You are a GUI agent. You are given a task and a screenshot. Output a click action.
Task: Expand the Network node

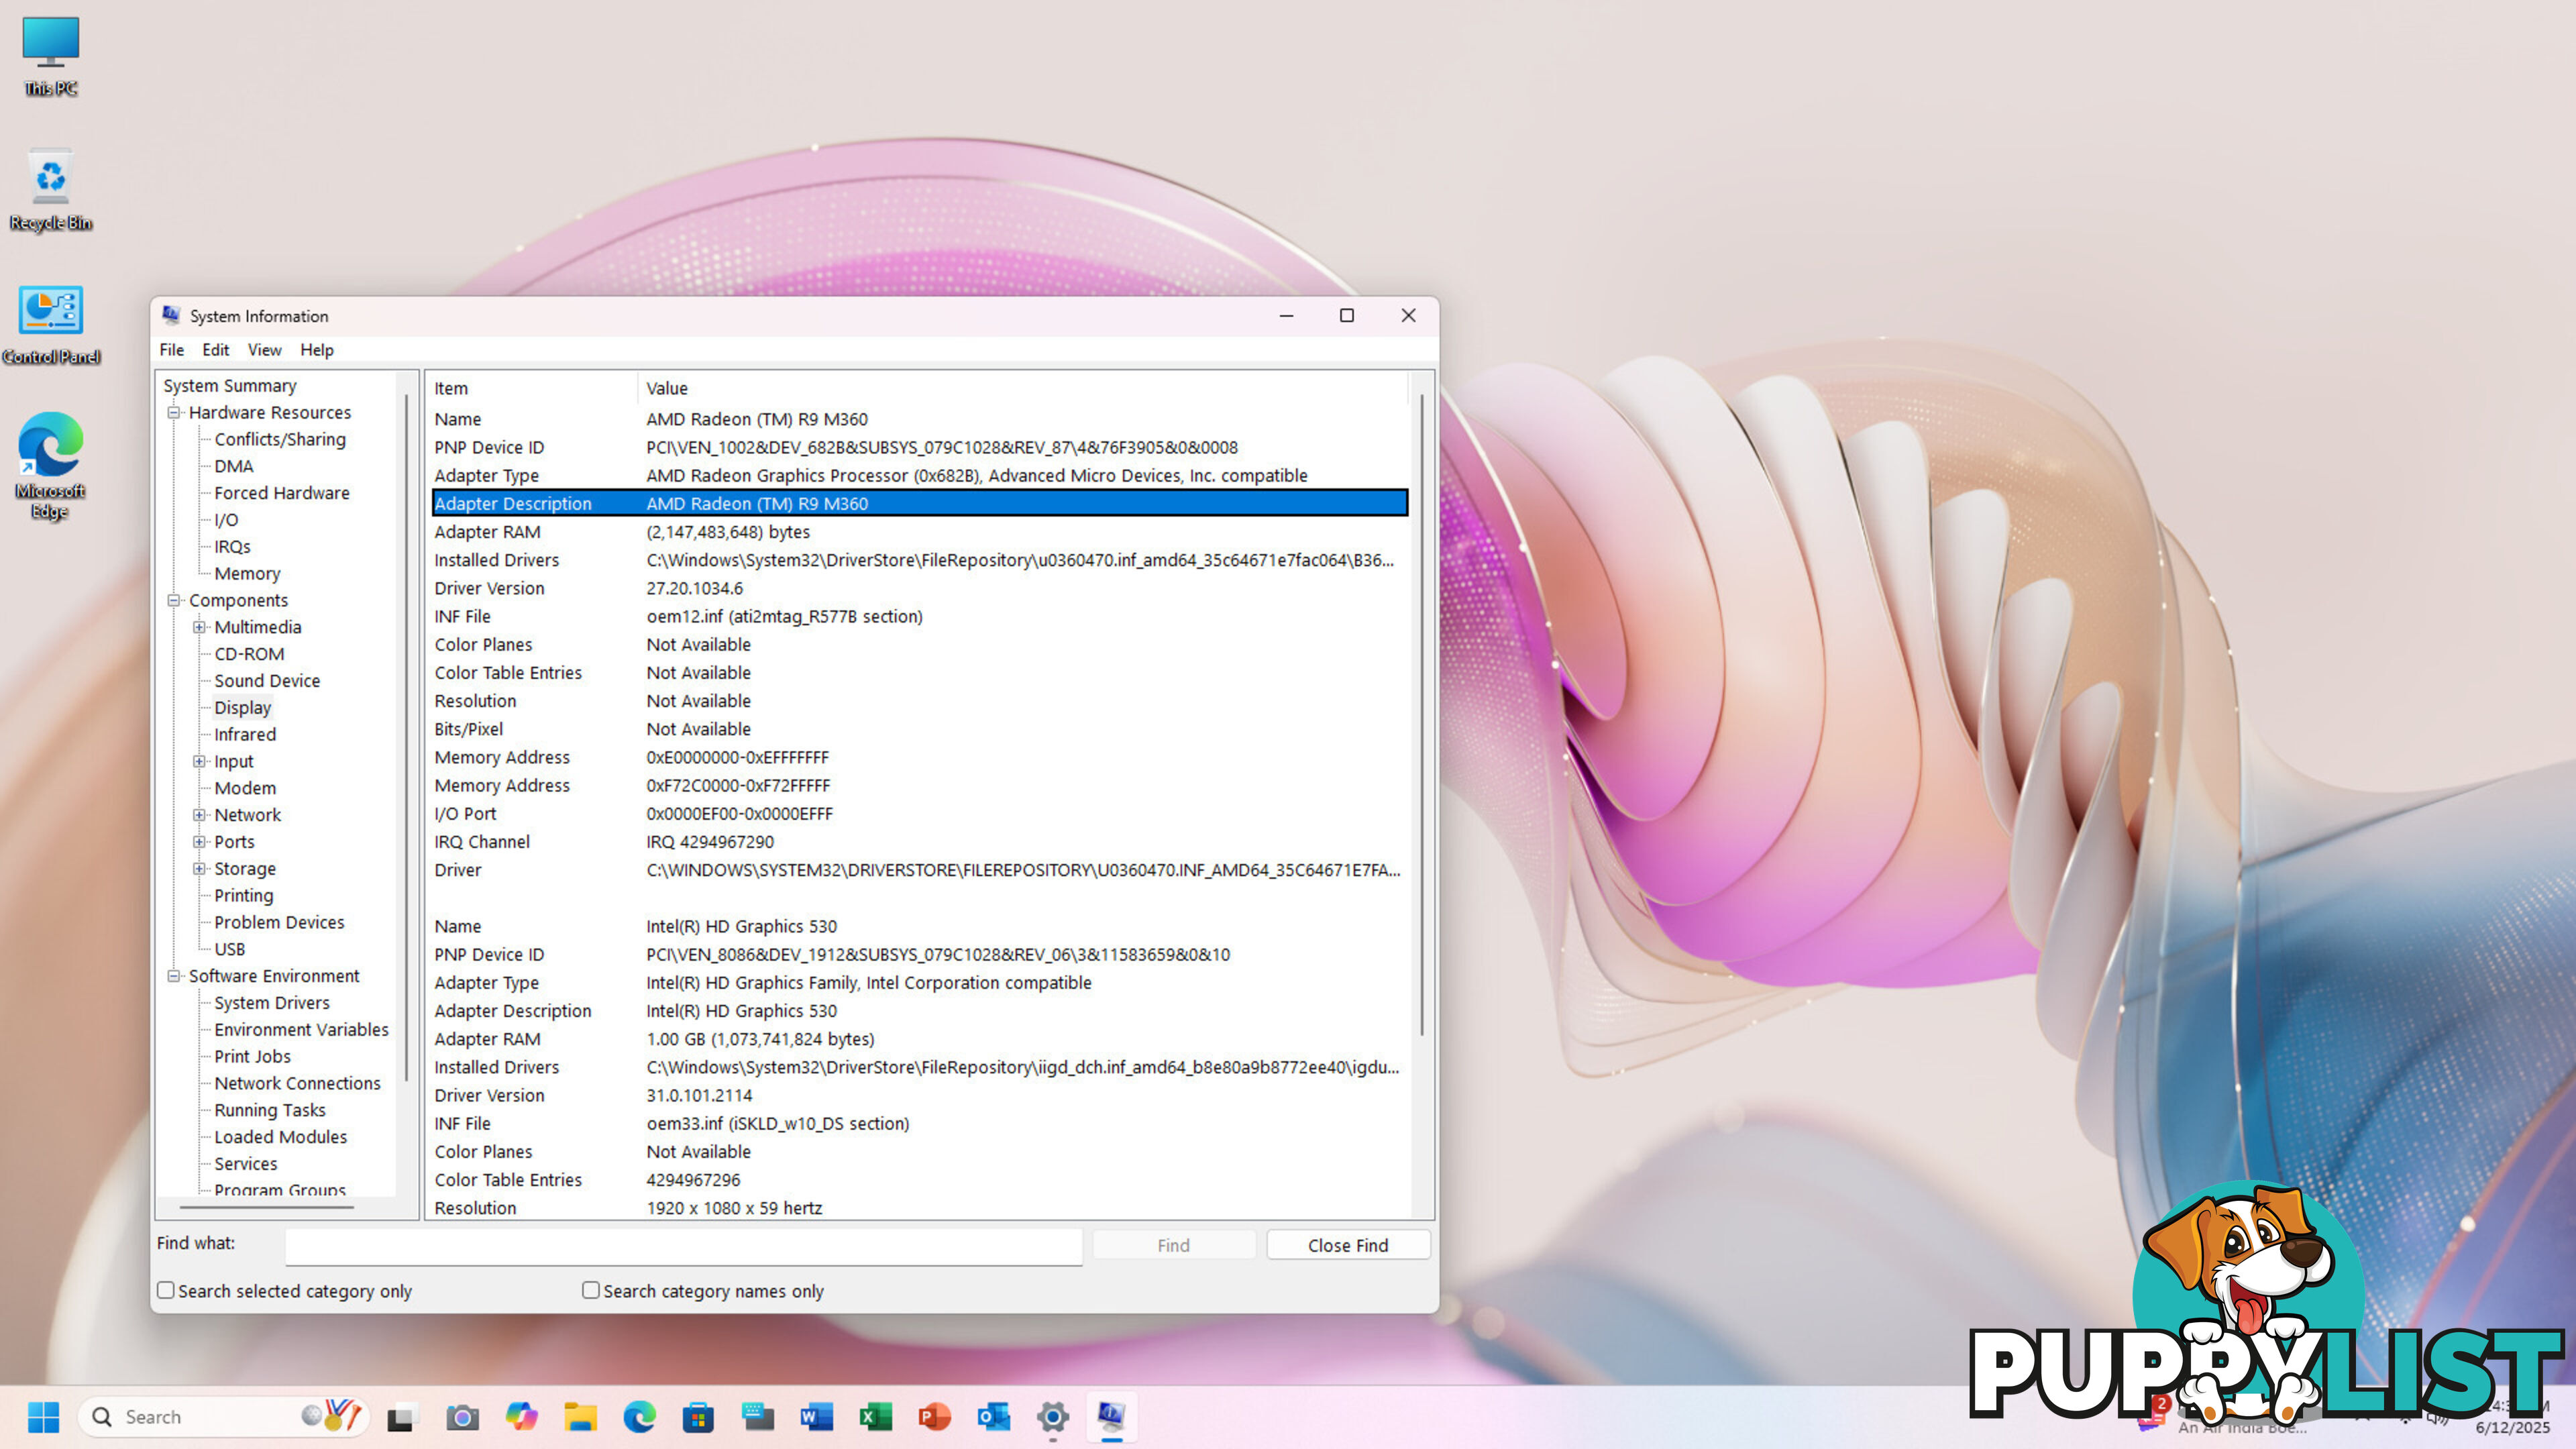(199, 815)
